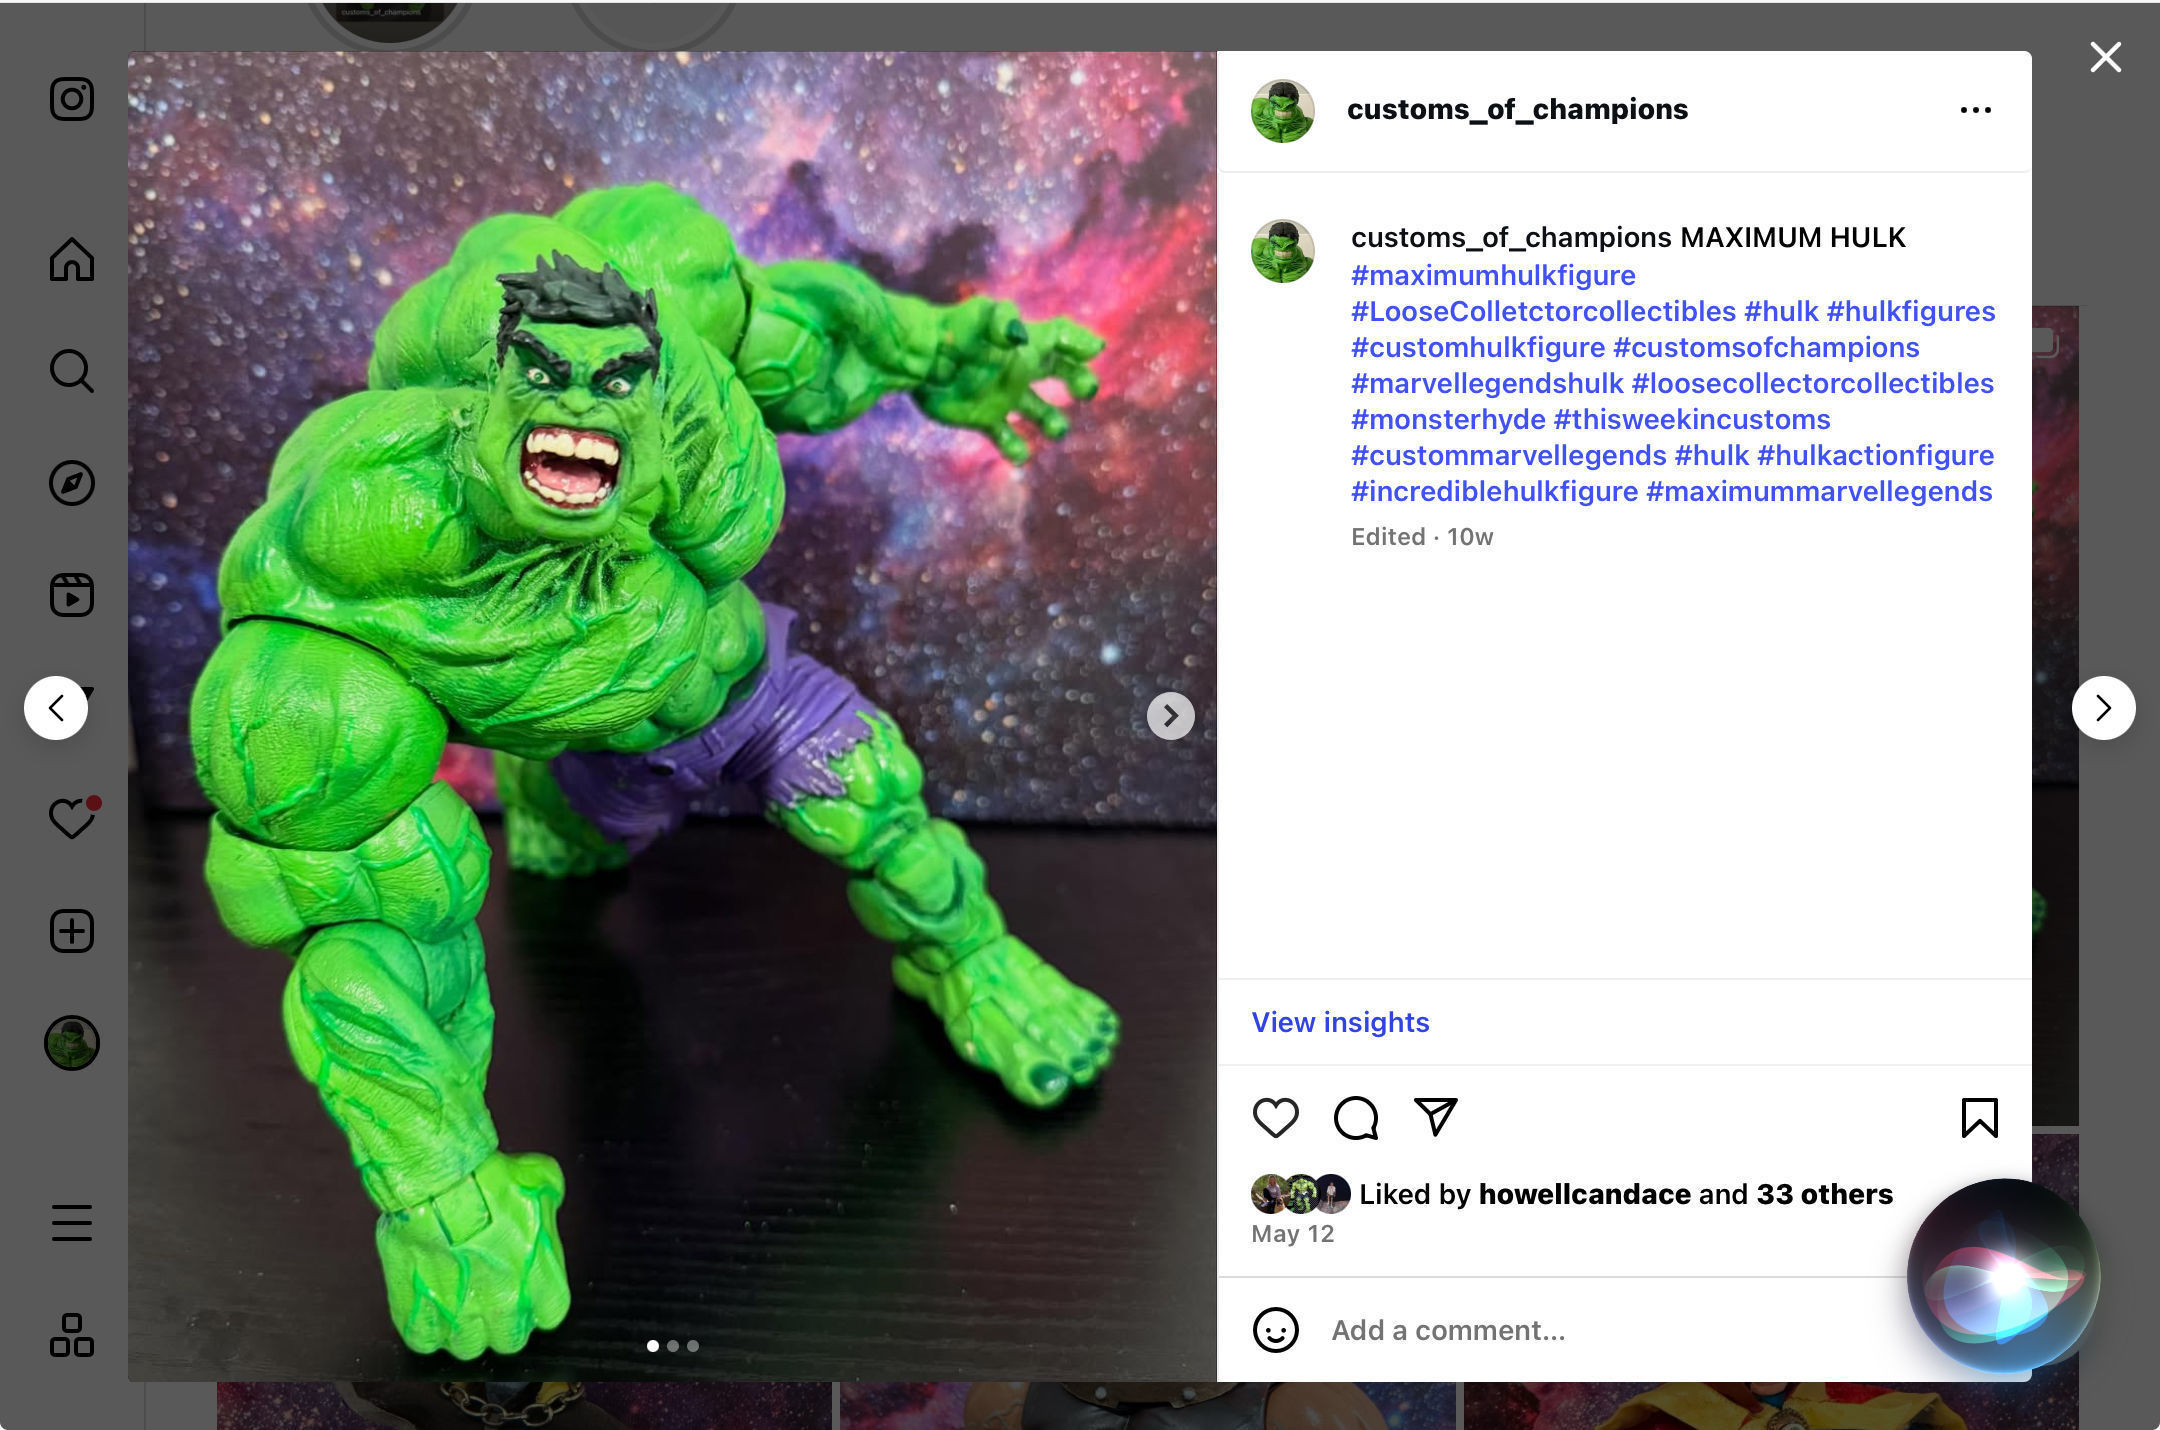
Task: Open hashtag #thisweekincustoms
Action: coord(1692,419)
